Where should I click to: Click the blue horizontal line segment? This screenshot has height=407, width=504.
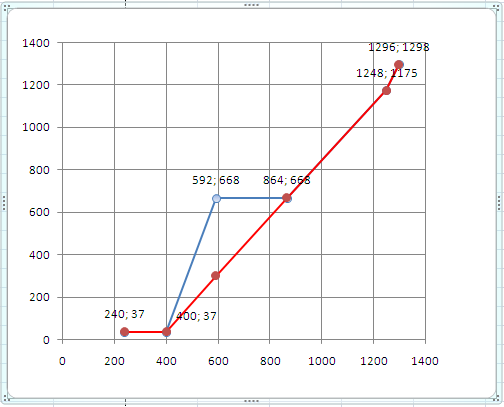point(252,198)
